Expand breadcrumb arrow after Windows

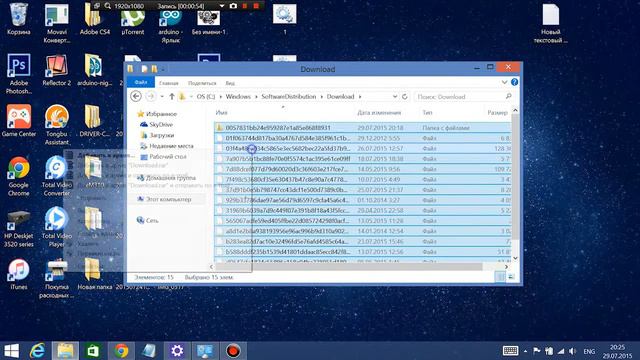[257, 97]
